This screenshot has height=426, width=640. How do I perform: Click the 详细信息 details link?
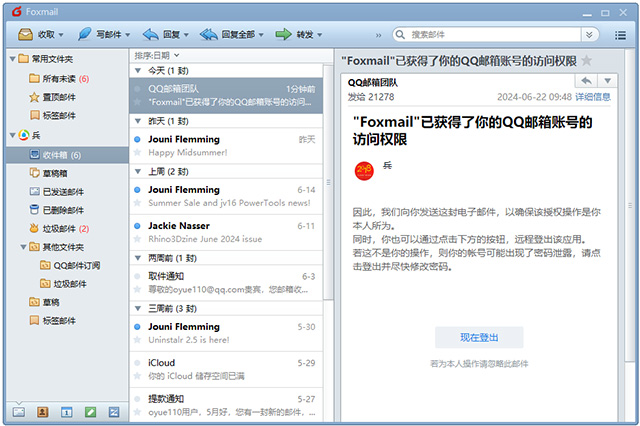click(x=593, y=97)
